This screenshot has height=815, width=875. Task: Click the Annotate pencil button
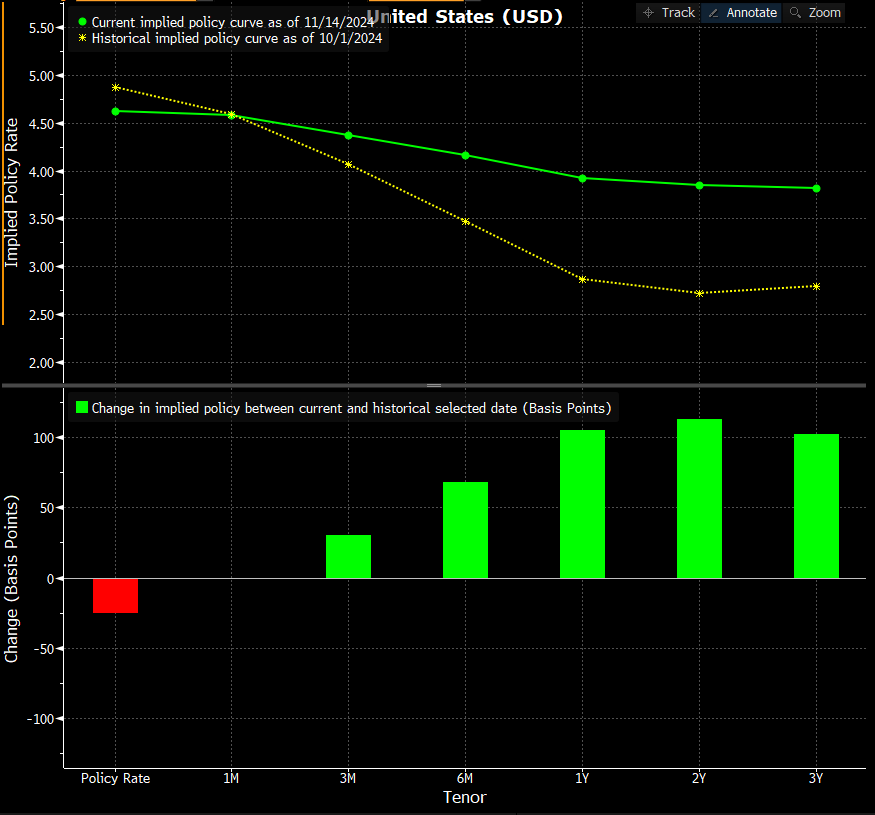pos(742,12)
